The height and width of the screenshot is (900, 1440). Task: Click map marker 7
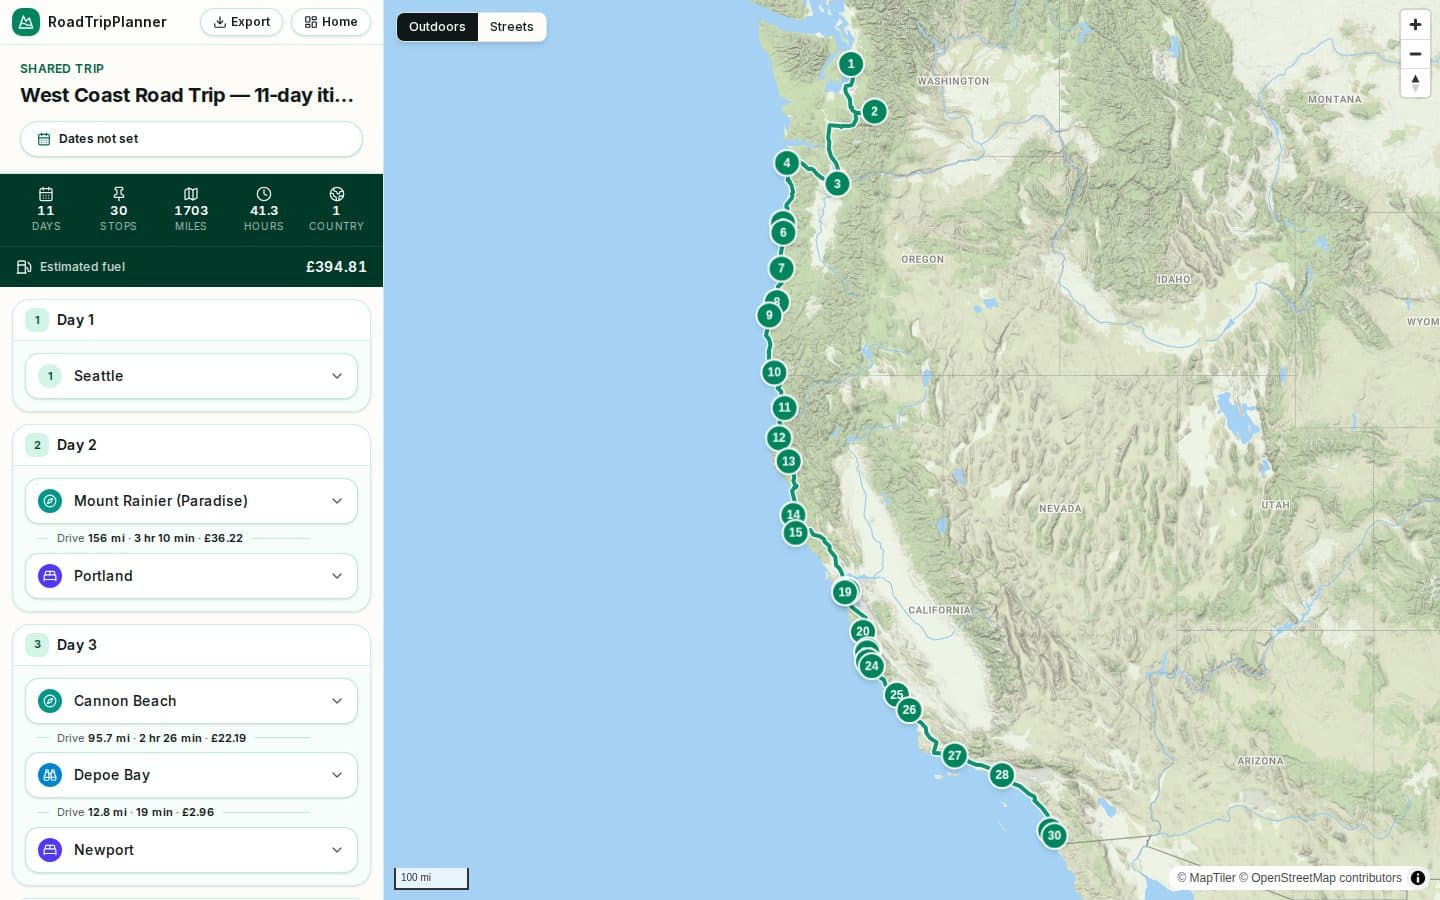(x=781, y=268)
